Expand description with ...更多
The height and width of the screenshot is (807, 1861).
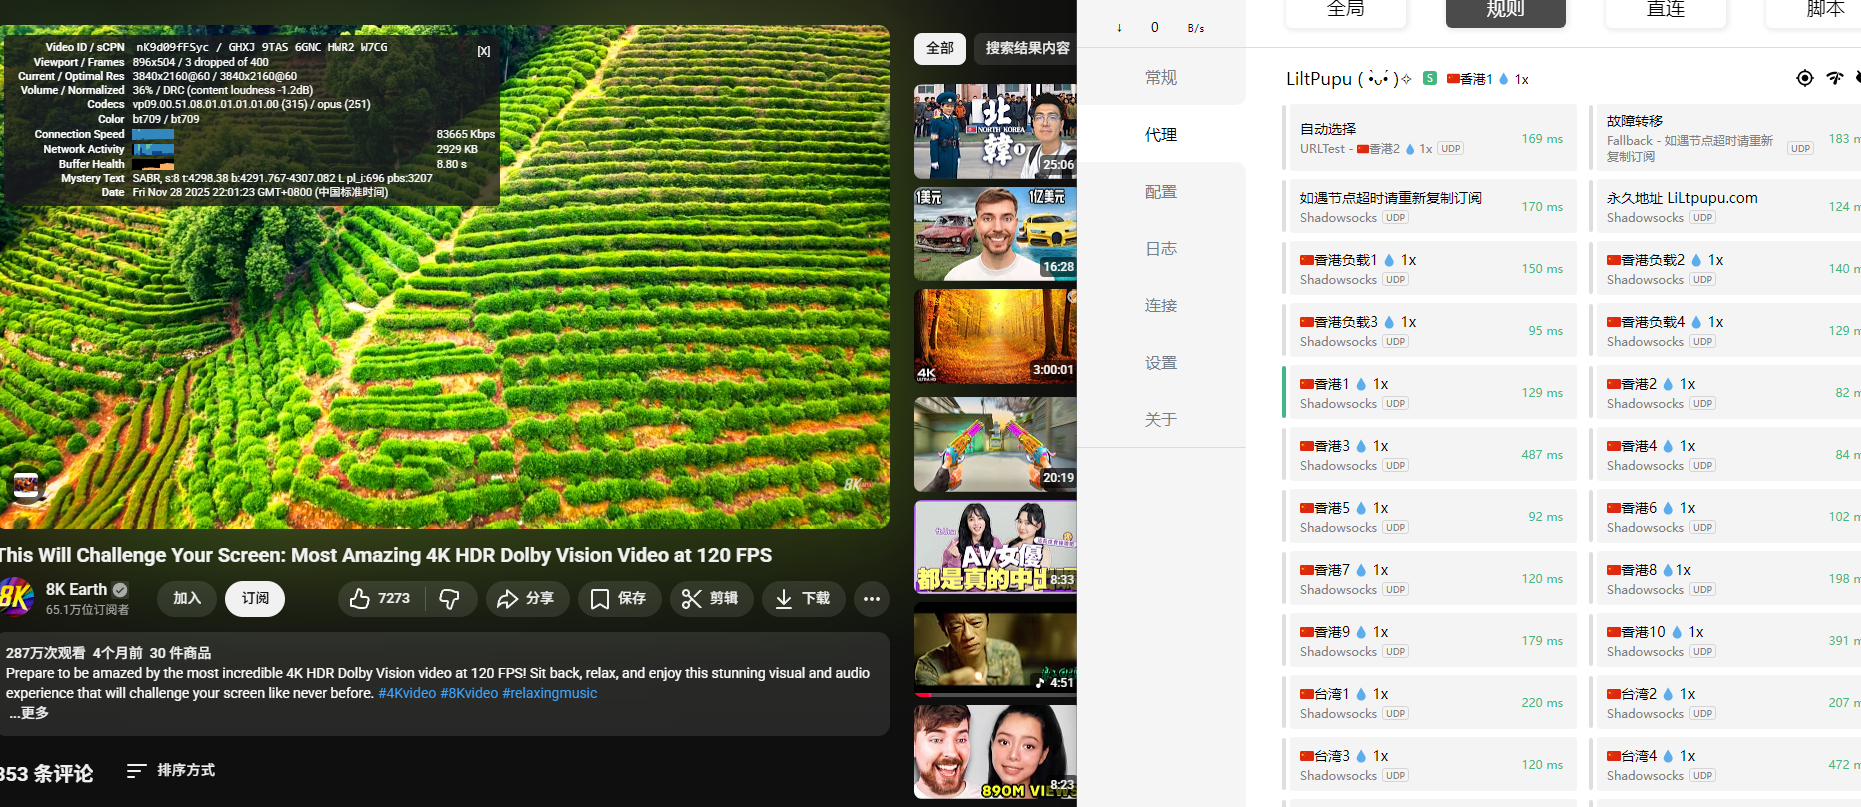tap(29, 713)
